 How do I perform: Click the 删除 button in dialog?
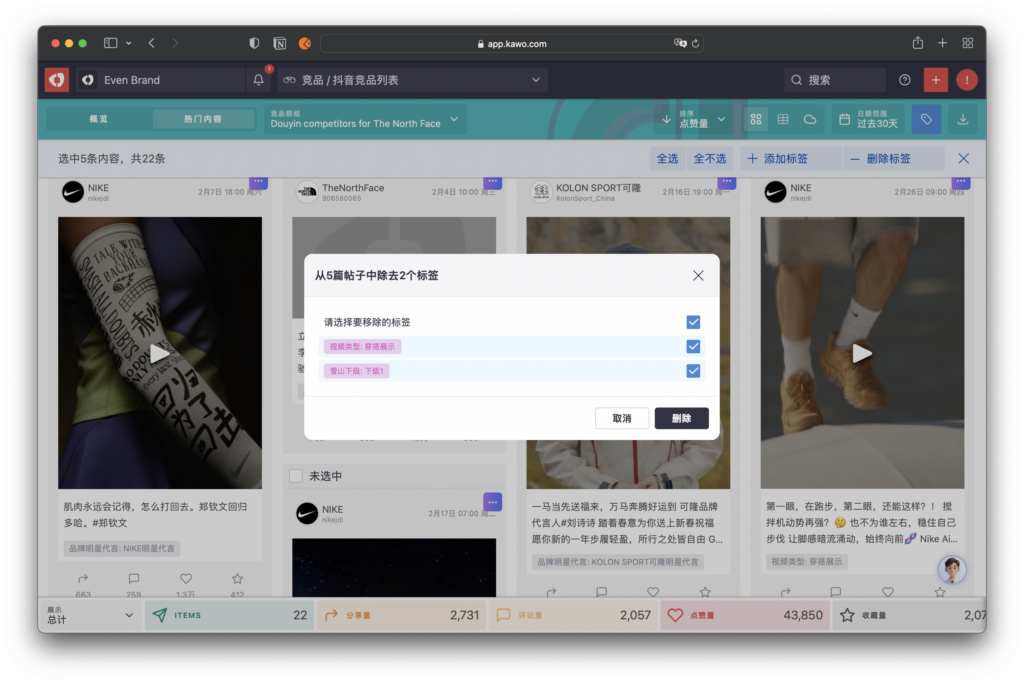(x=681, y=418)
